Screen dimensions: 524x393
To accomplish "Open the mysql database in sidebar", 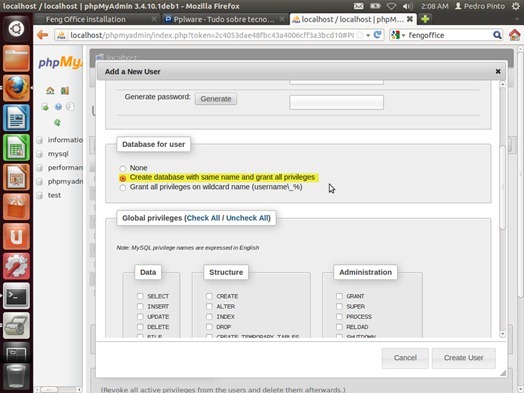I will point(58,154).
